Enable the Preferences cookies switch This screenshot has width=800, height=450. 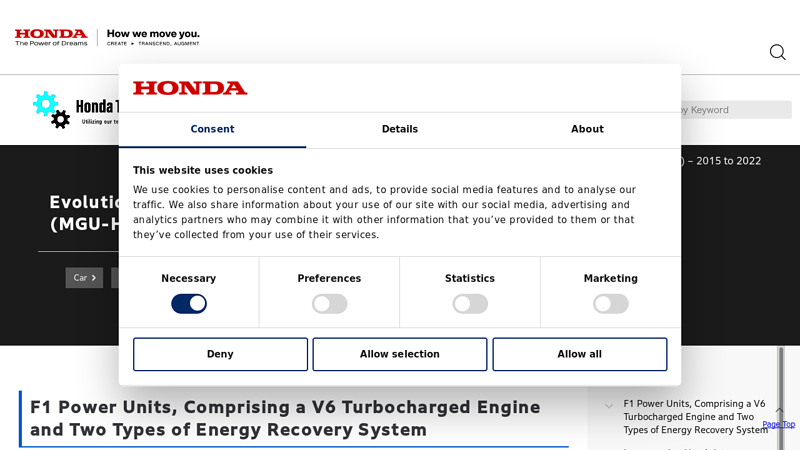point(330,304)
